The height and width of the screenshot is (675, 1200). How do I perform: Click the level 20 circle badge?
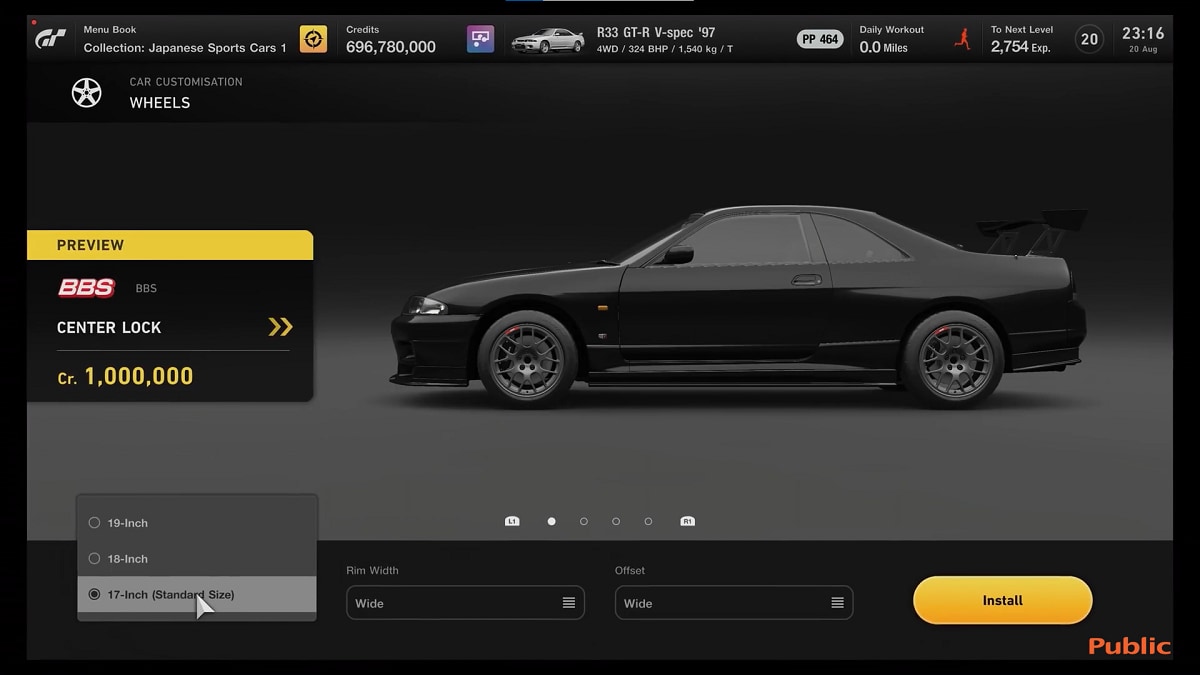point(1089,39)
